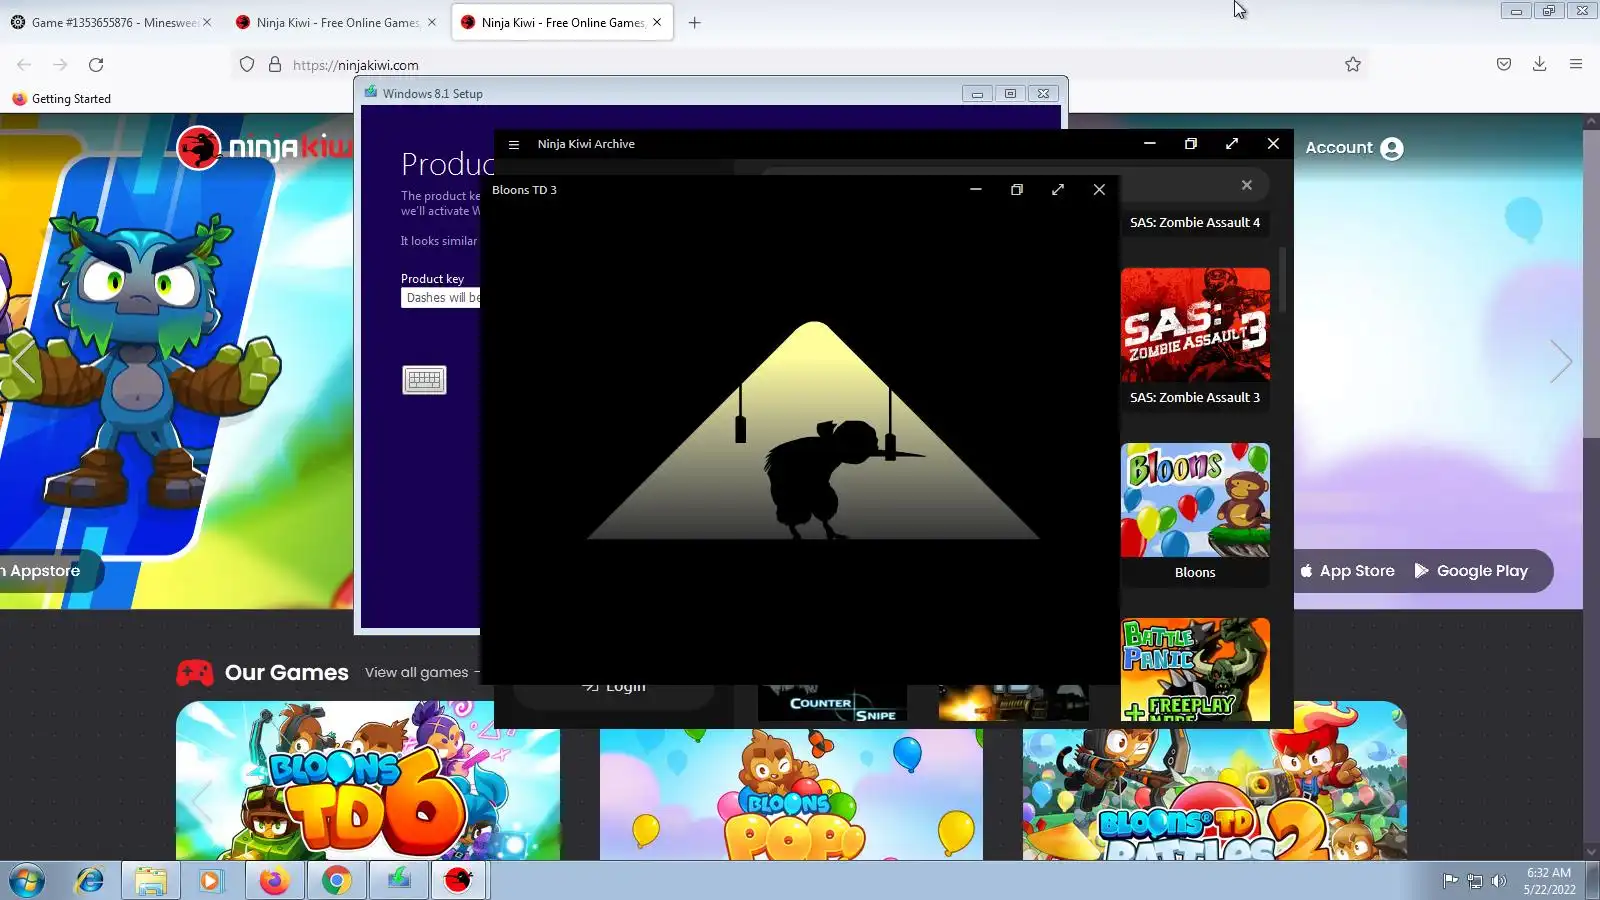Viewport: 1600px width, 900px height.
Task: Open the tracking protection shield icon
Action: pos(247,65)
